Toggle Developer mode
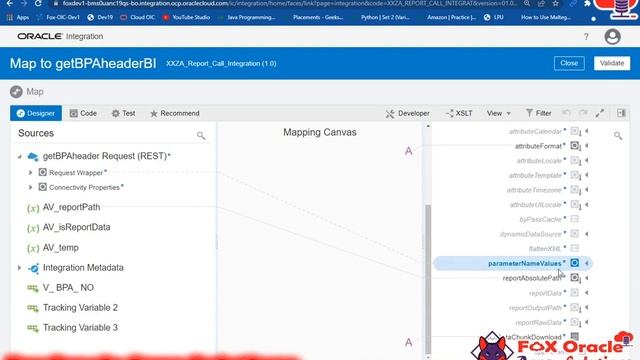 point(407,113)
